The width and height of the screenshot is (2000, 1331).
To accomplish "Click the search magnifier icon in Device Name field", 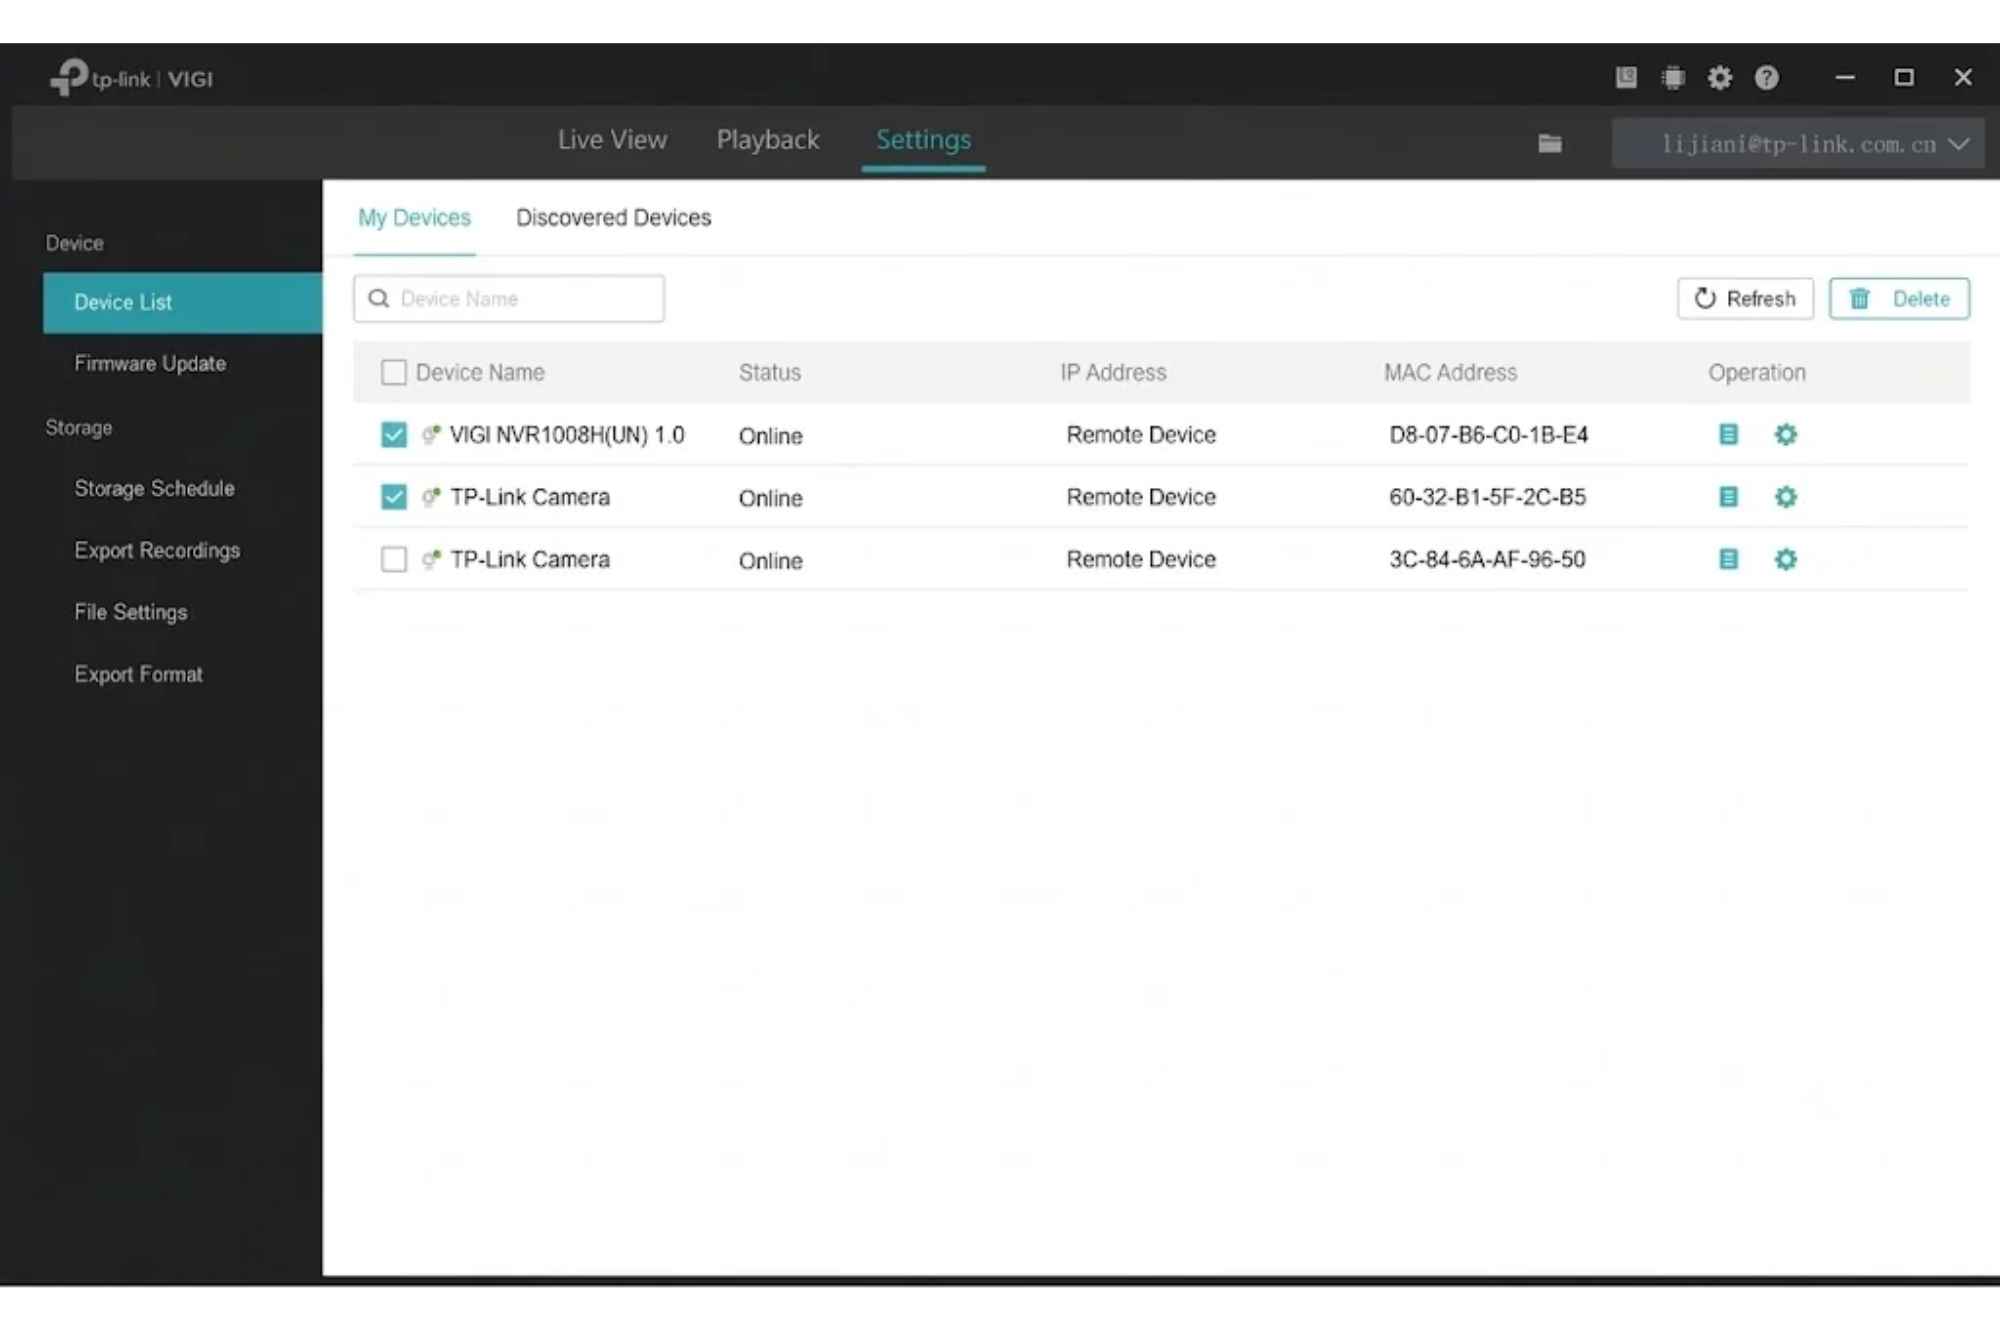I will click(x=379, y=298).
